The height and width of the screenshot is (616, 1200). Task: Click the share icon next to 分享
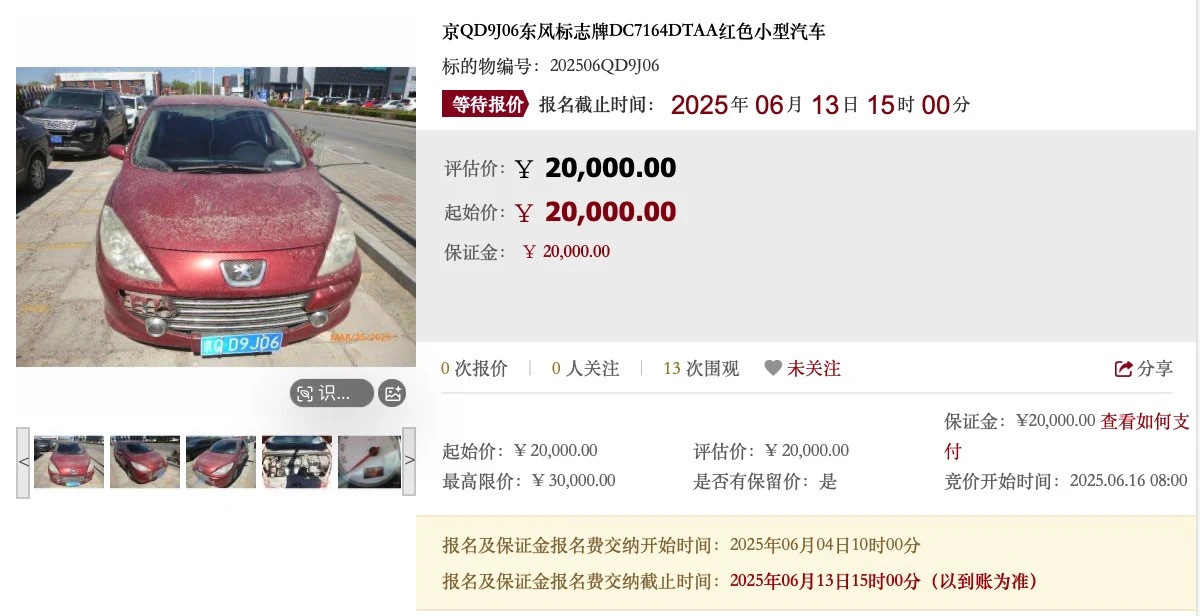[1124, 368]
